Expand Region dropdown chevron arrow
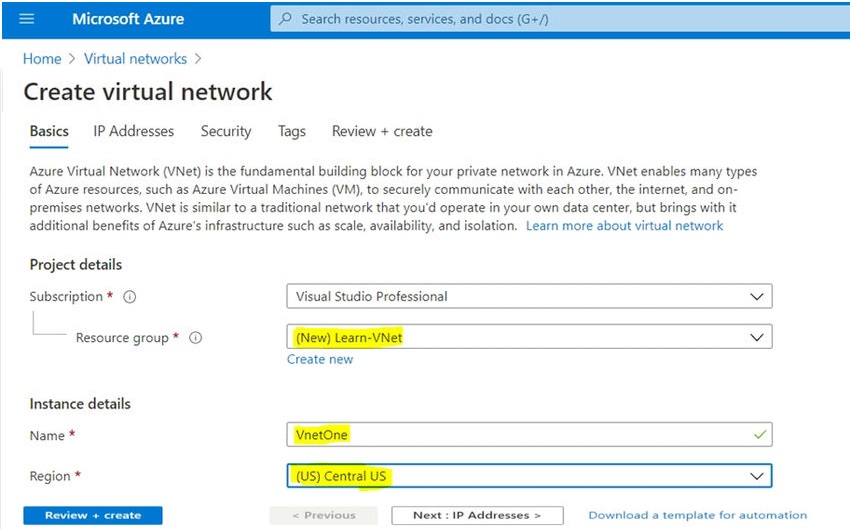This screenshot has width=850, height=529. (757, 476)
